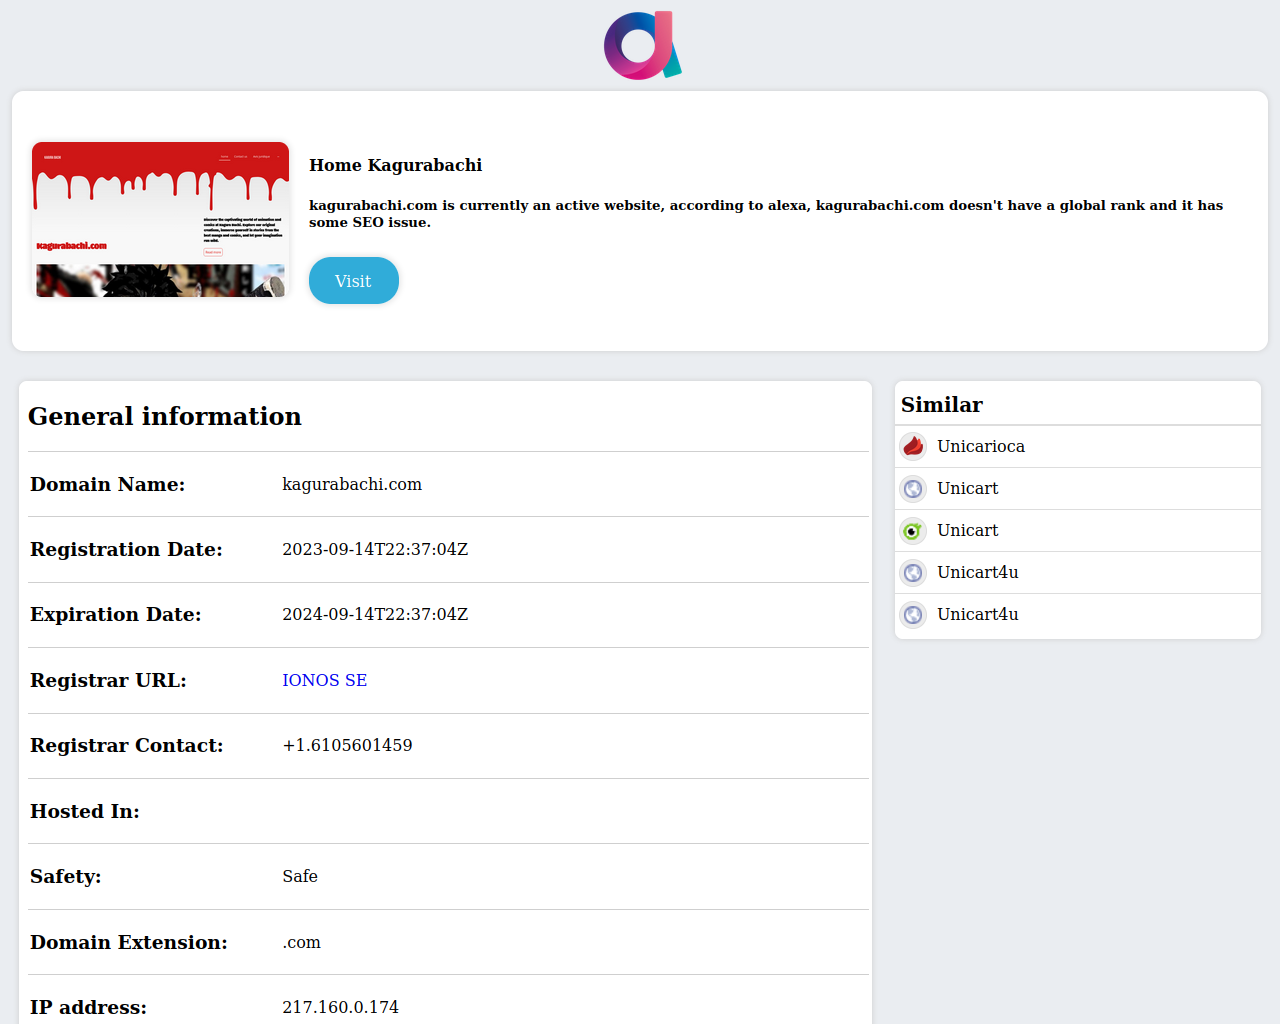Select the registrar contact +1.6105601459

pos(347,745)
